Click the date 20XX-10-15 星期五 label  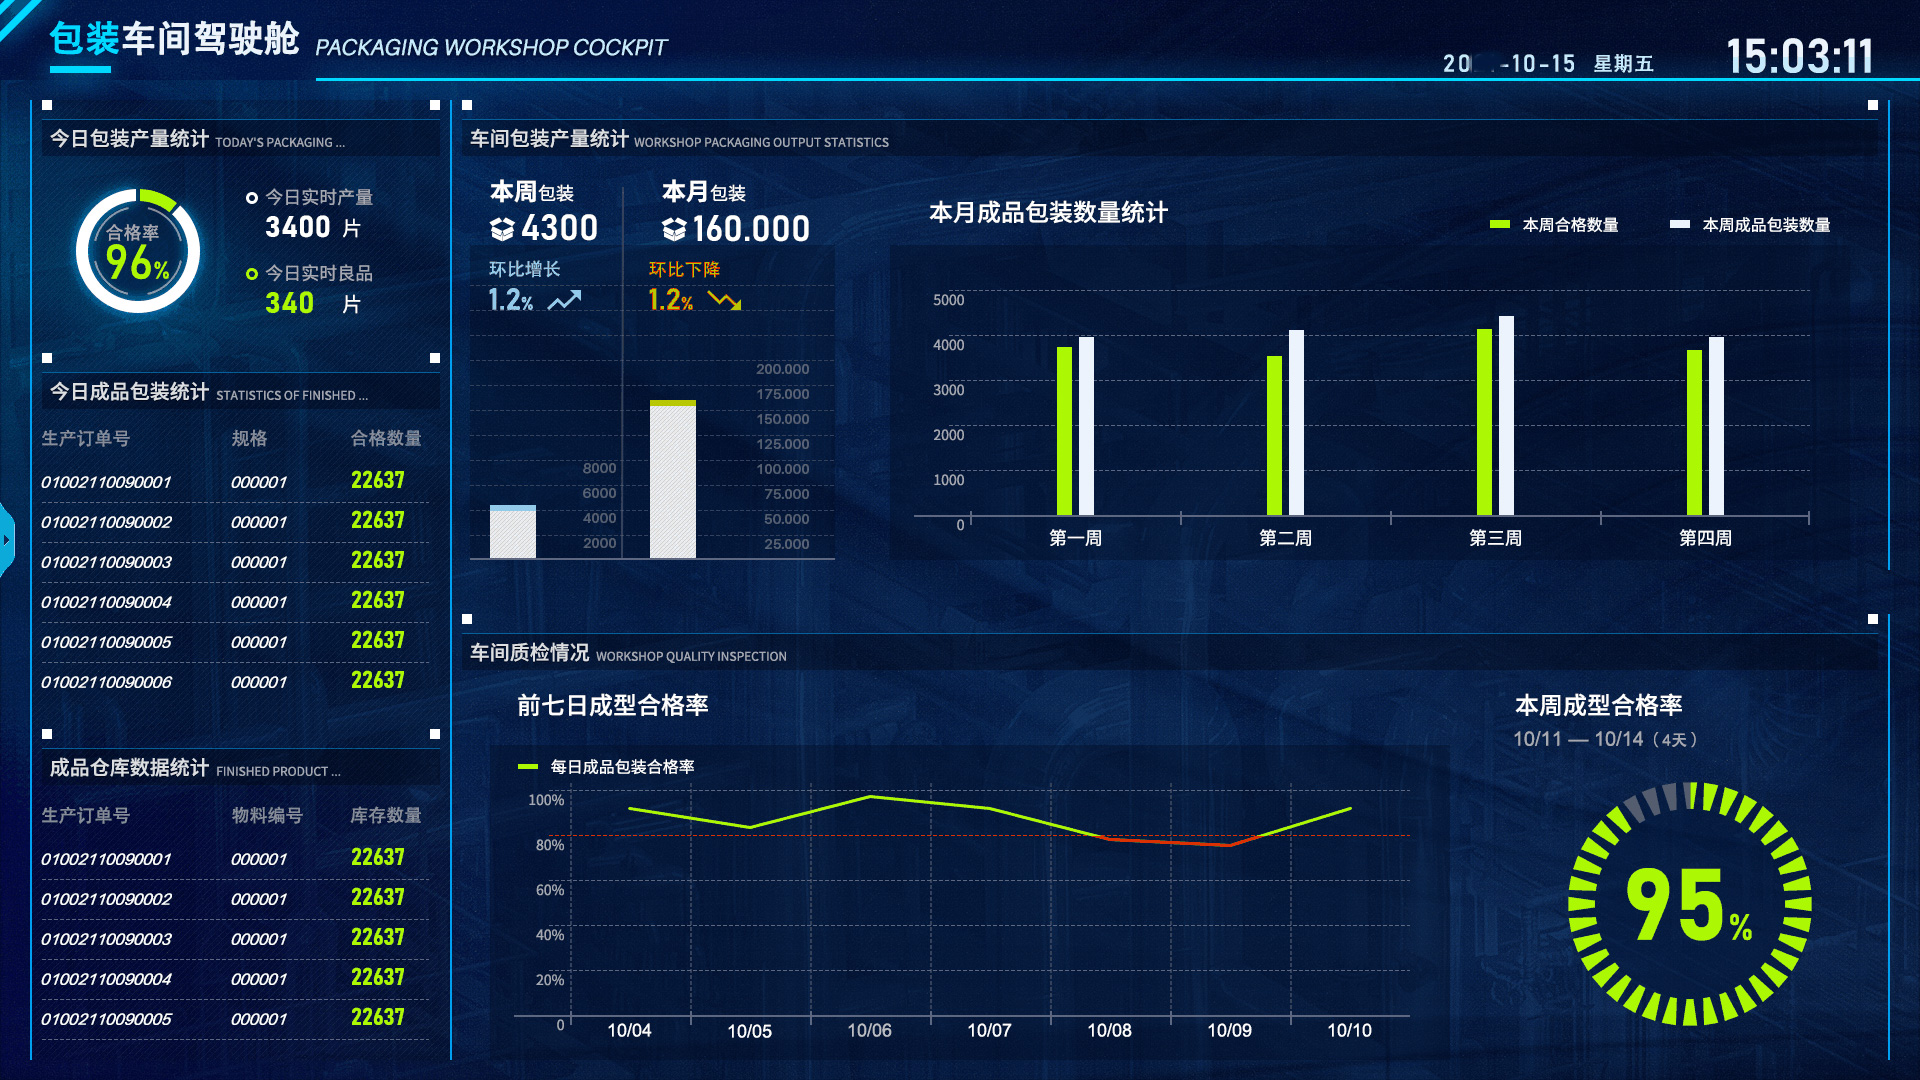(1549, 62)
